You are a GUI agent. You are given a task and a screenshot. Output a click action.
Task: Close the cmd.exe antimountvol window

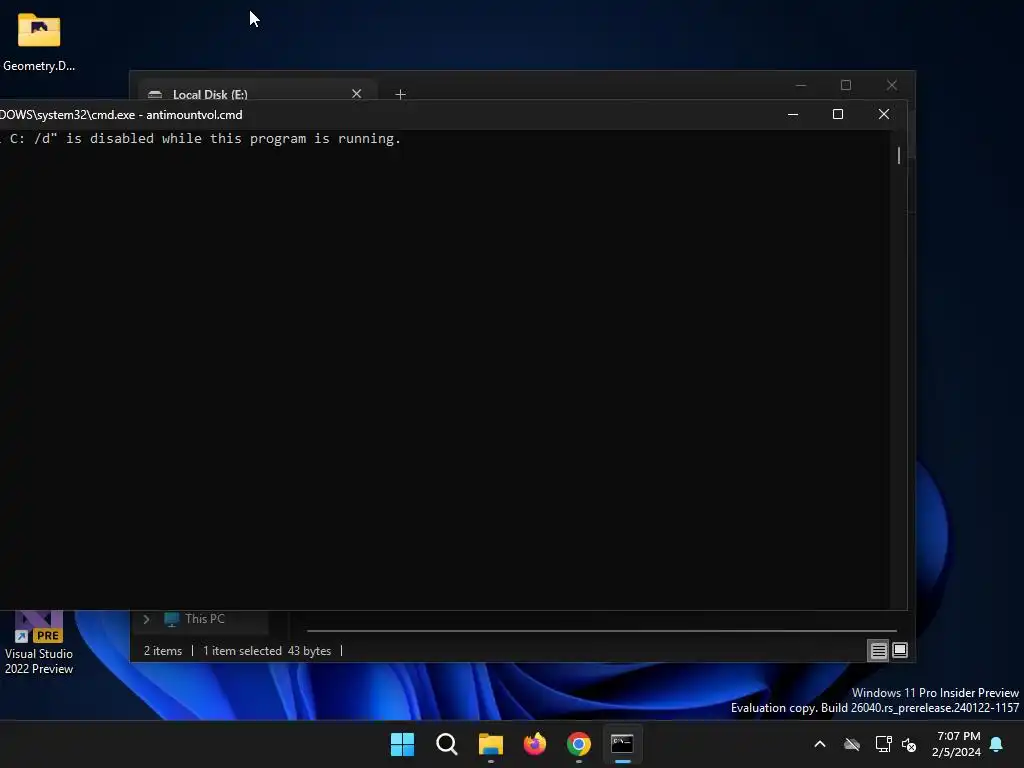[x=884, y=114]
